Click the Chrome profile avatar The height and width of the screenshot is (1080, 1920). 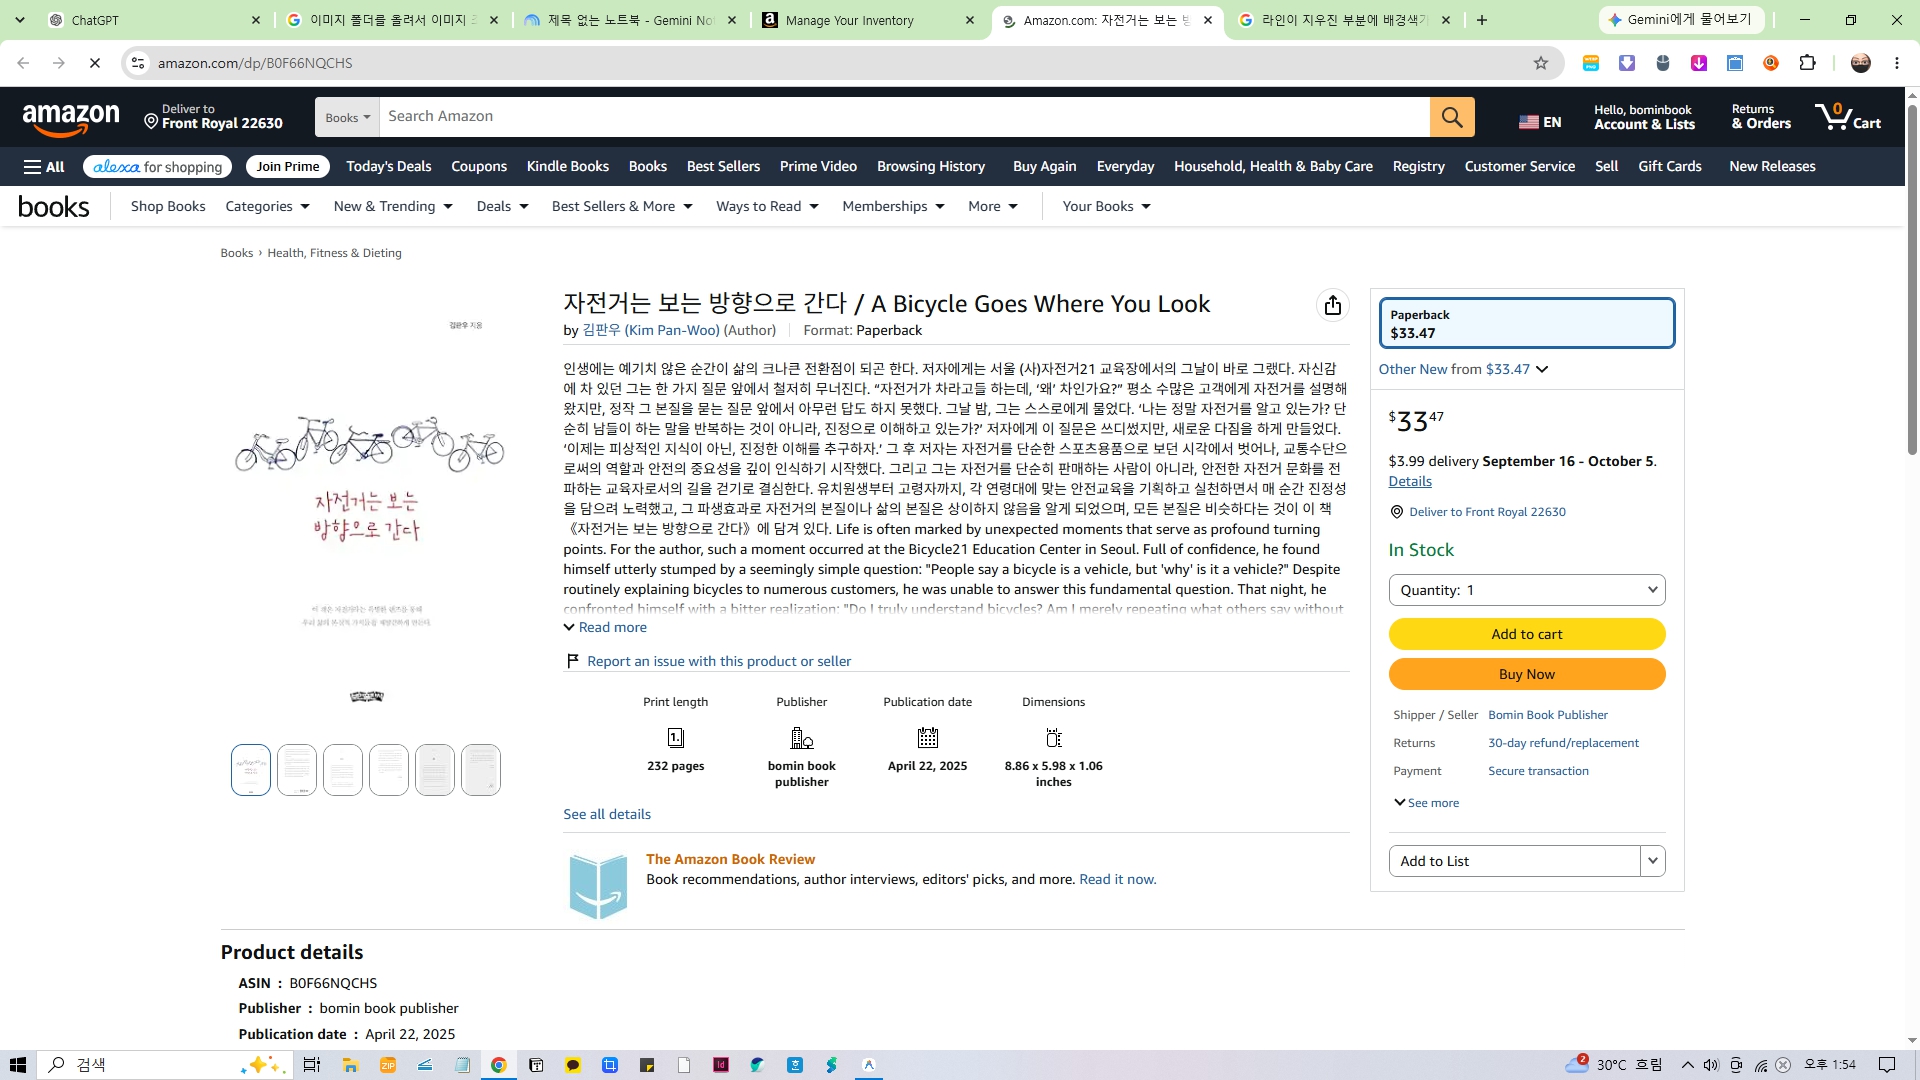point(1861,63)
